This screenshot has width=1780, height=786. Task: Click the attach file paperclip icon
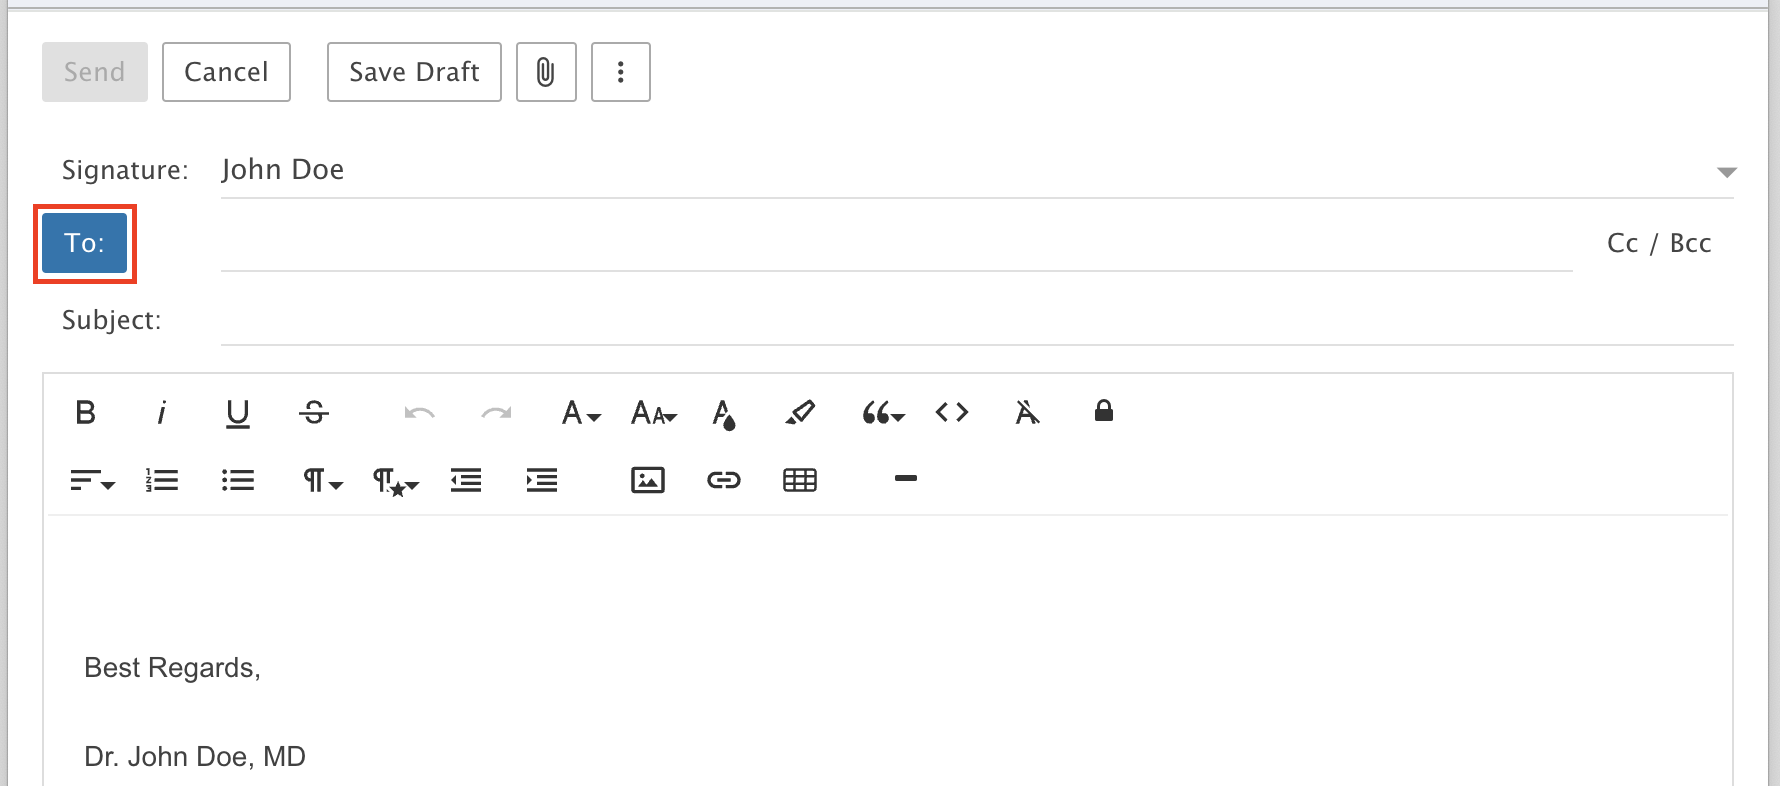(546, 72)
